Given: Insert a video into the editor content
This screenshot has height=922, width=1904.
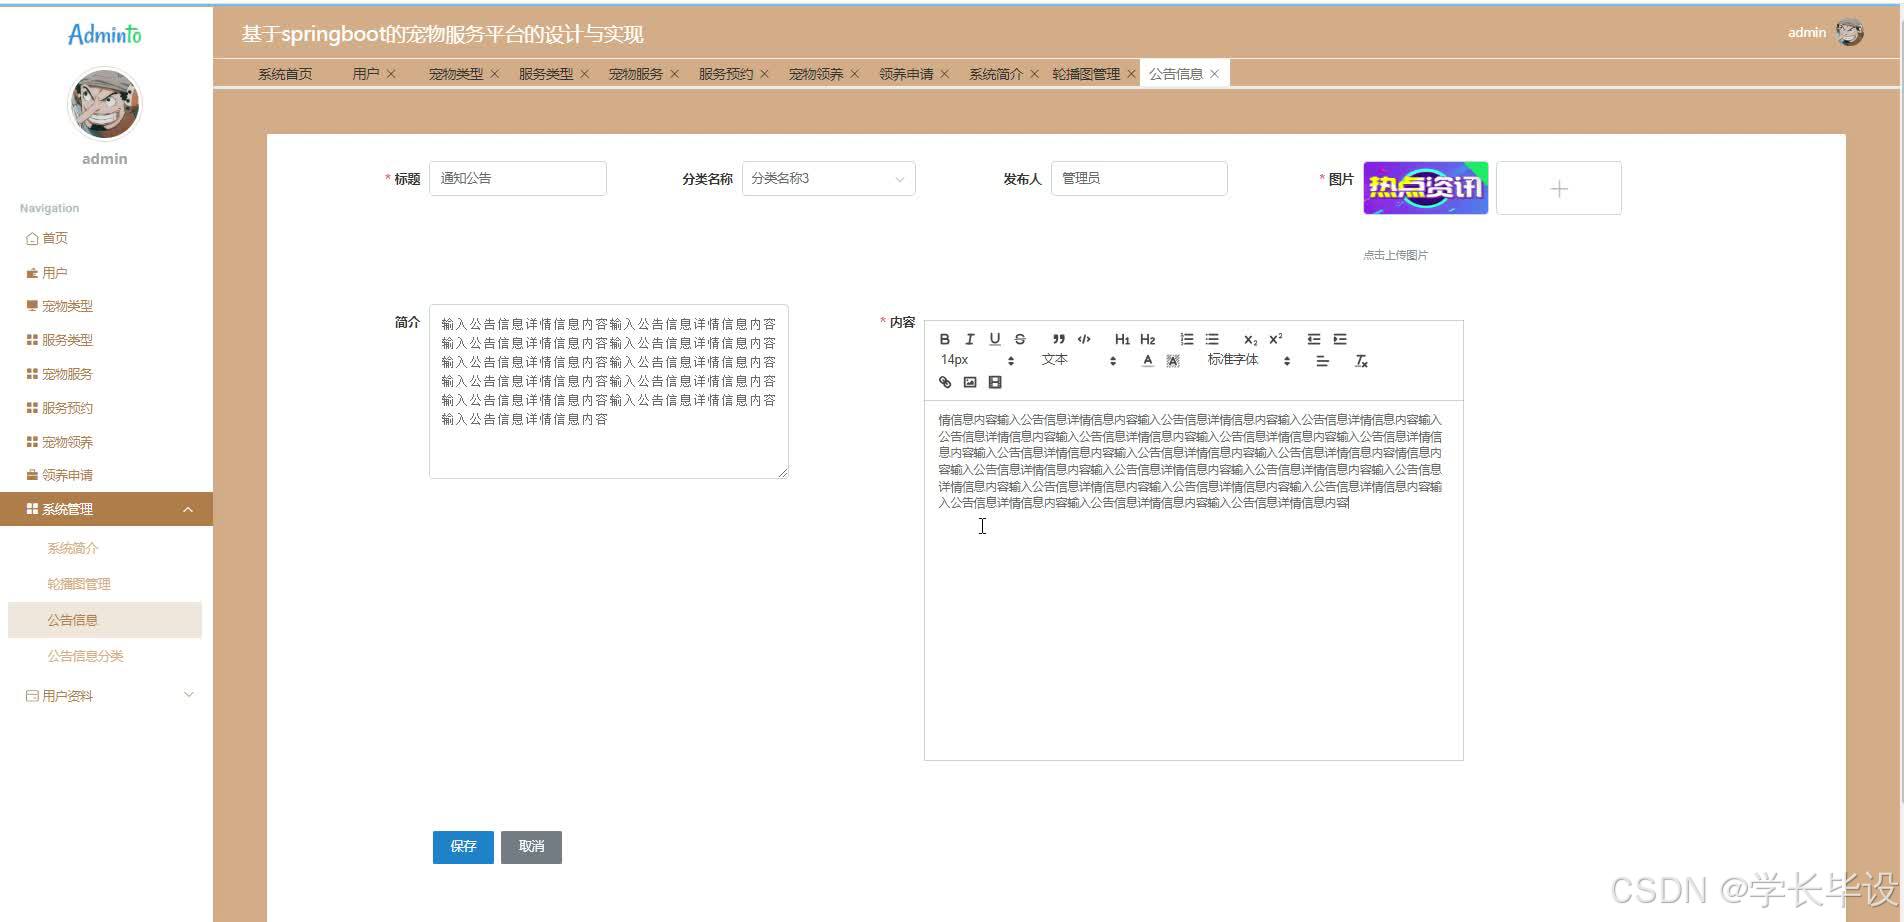Looking at the screenshot, I should [x=995, y=382].
